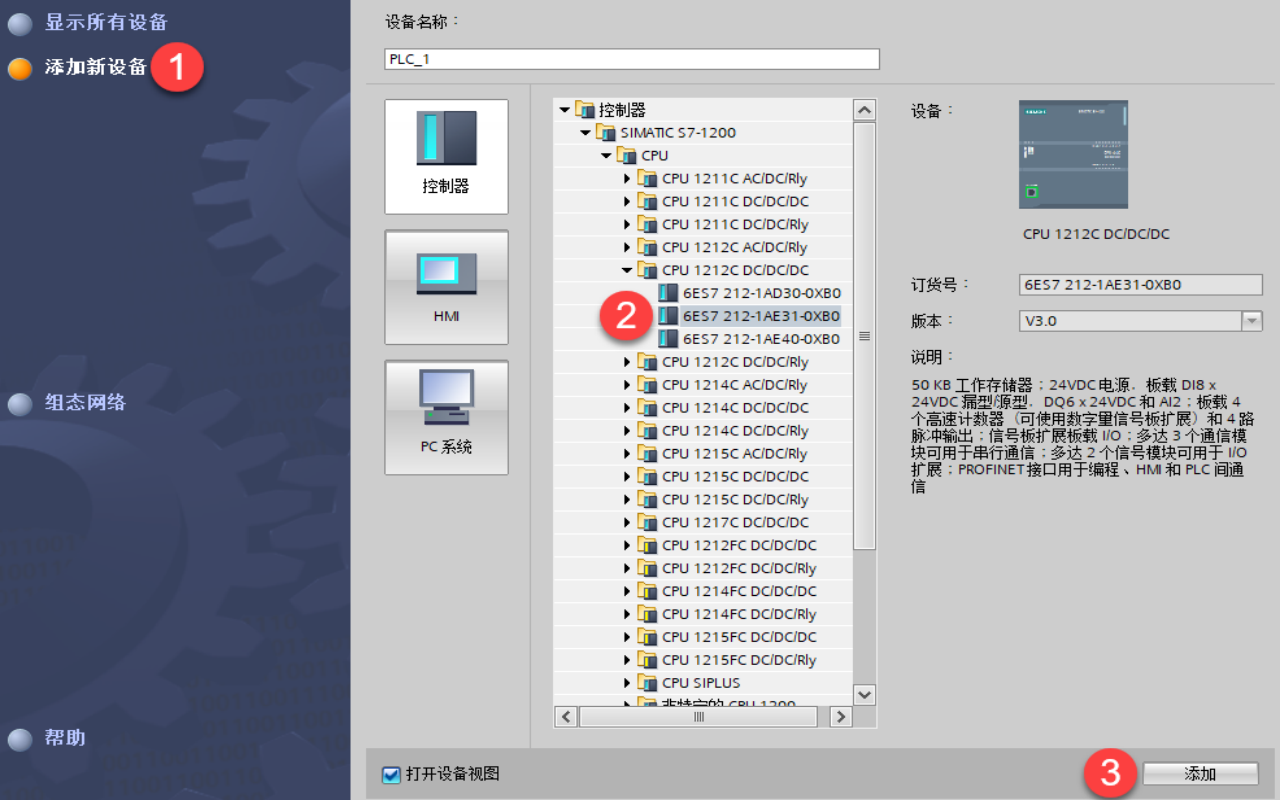Collapse the CPU 1212C DC/DC/DC node
Viewport: 1280px width, 800px height.
pyautogui.click(x=627, y=270)
